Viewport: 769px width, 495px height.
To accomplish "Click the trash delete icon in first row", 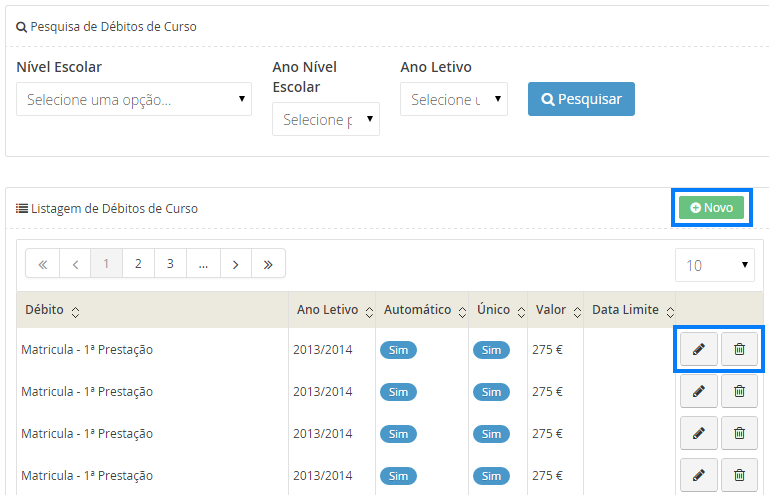I will point(739,349).
